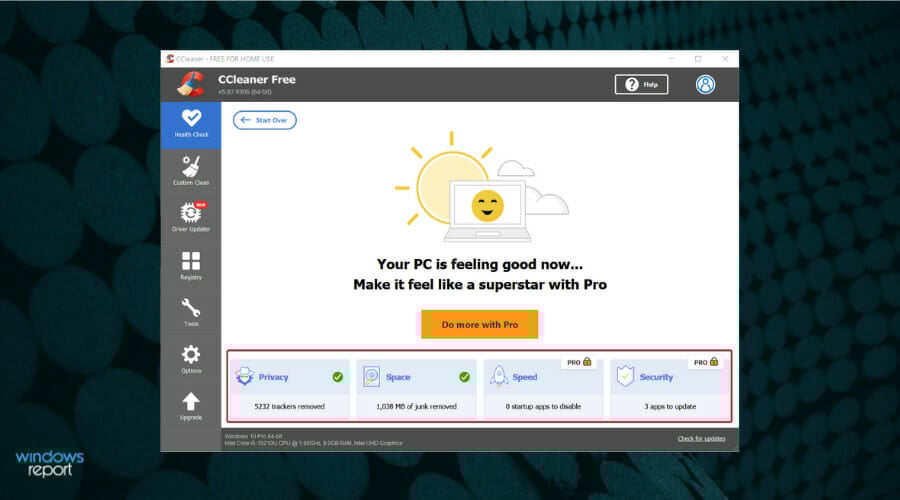The height and width of the screenshot is (500, 900).
Task: Click the PRO lock on Security card
Action: coord(706,362)
